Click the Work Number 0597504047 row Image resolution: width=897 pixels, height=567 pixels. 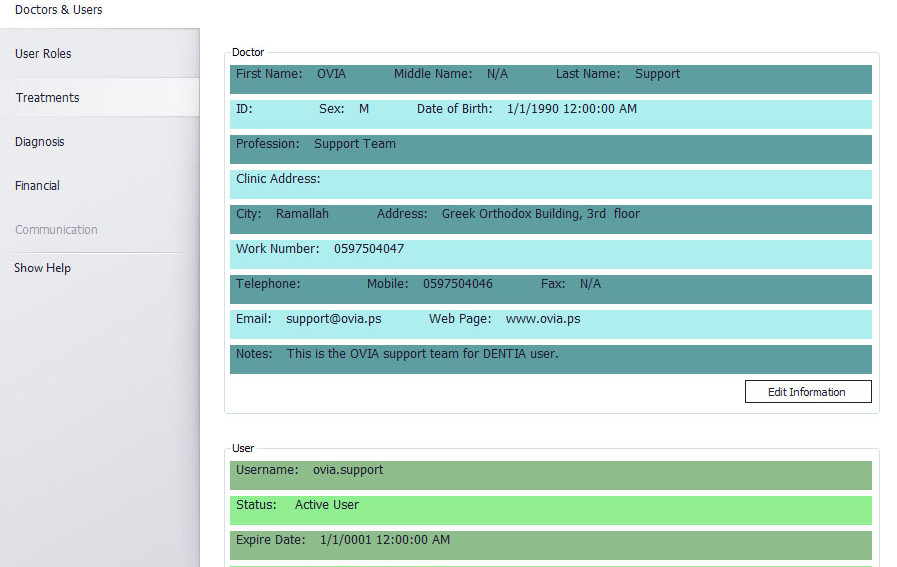pos(550,250)
